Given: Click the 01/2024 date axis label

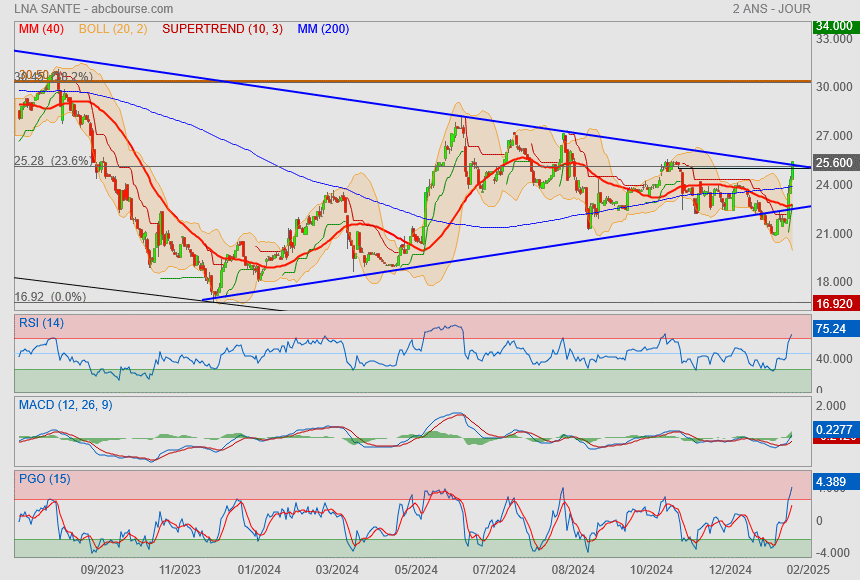Looking at the screenshot, I should [x=259, y=570].
